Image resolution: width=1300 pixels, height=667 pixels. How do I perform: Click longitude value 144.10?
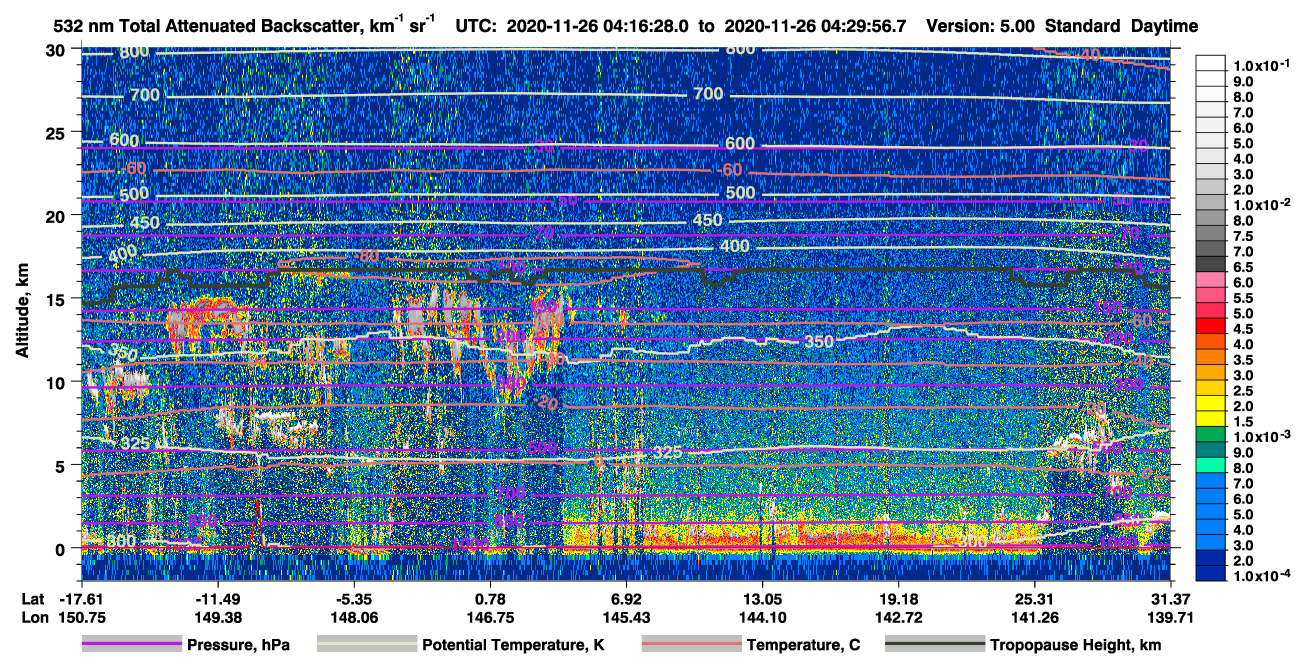(x=762, y=618)
